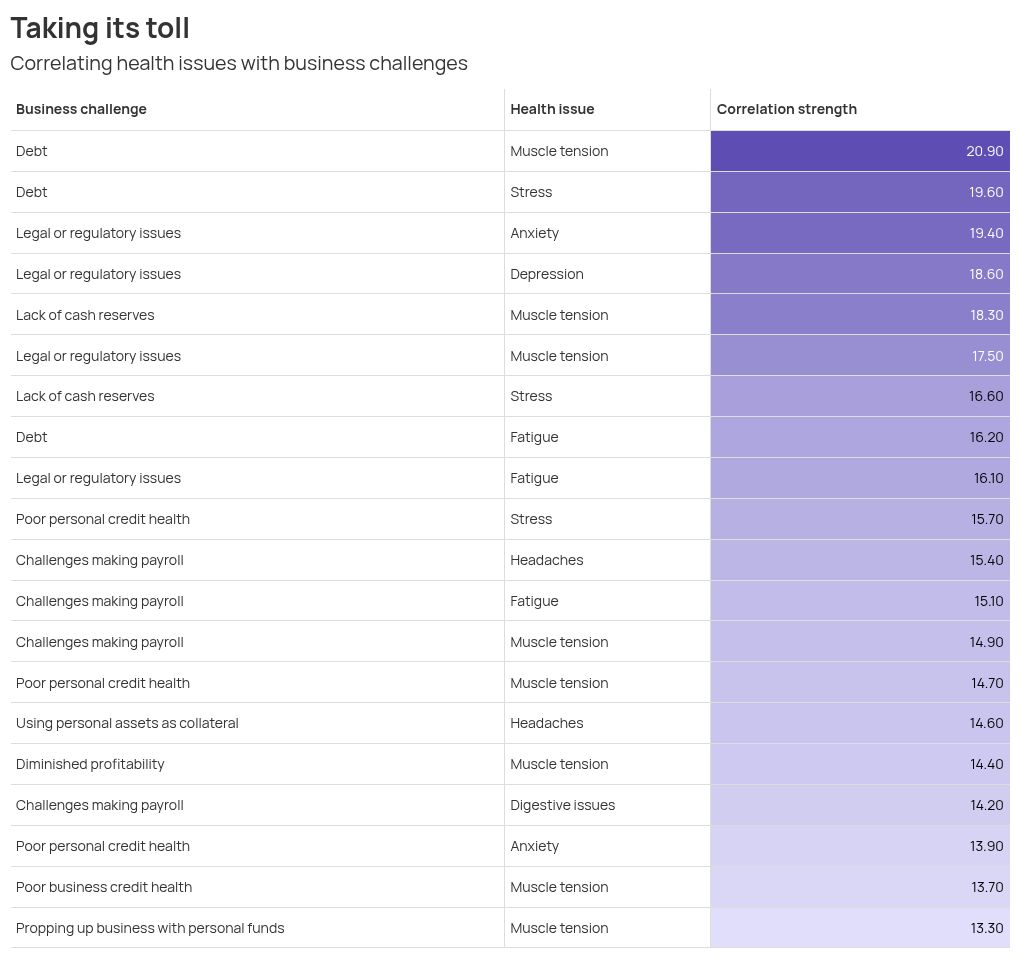Click the 20.90 correlation value bar
The image size is (1020, 959).
860,151
